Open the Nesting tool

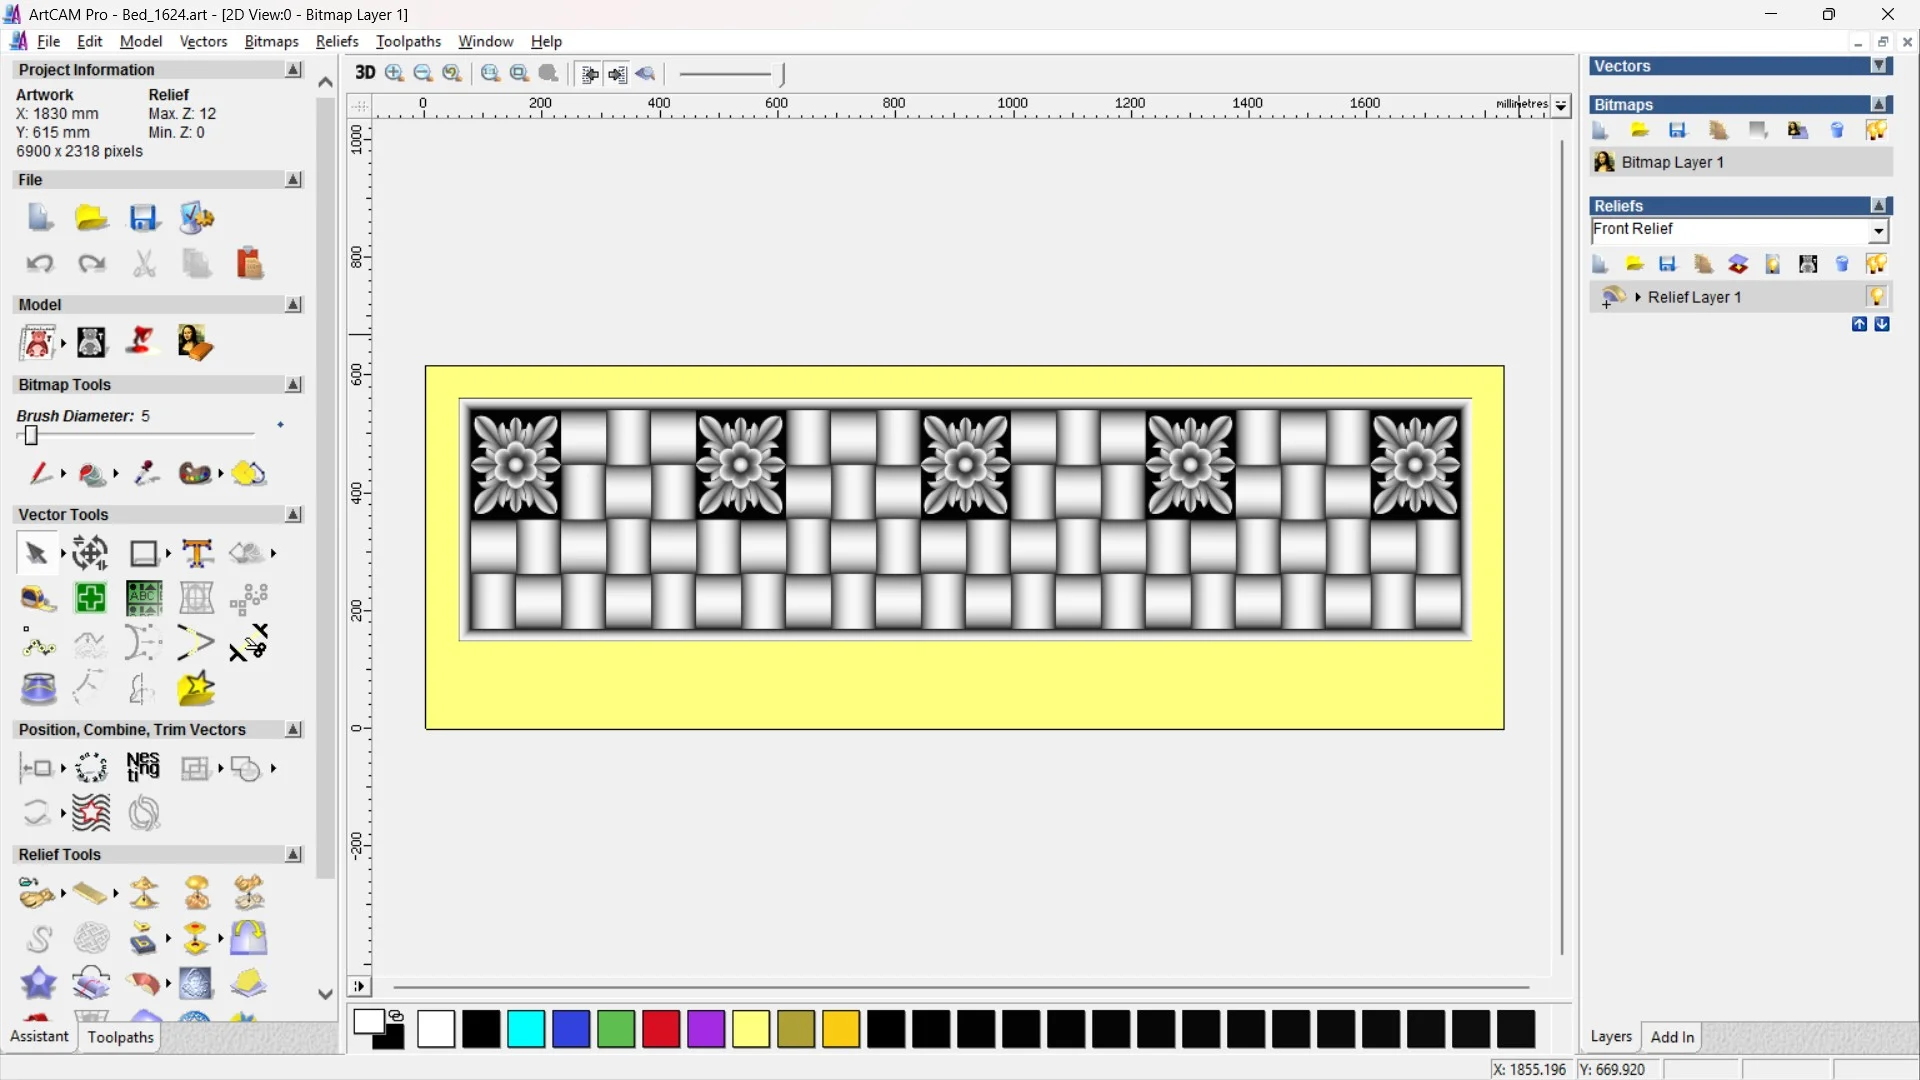click(x=143, y=768)
